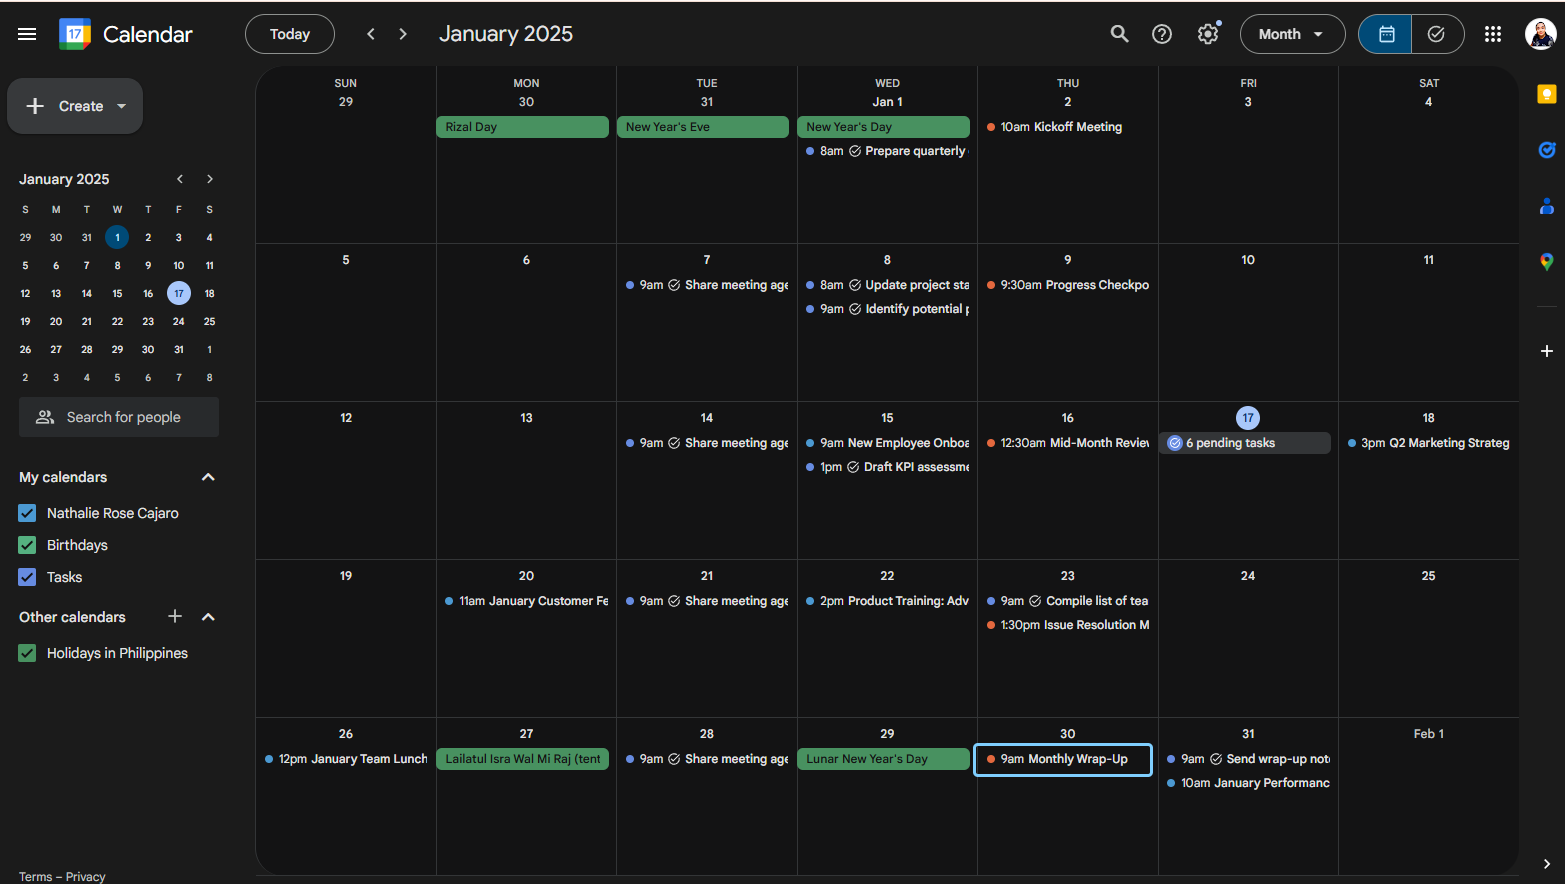1565x884 pixels.
Task: Select day 17 in the mini calendar
Action: 179,293
